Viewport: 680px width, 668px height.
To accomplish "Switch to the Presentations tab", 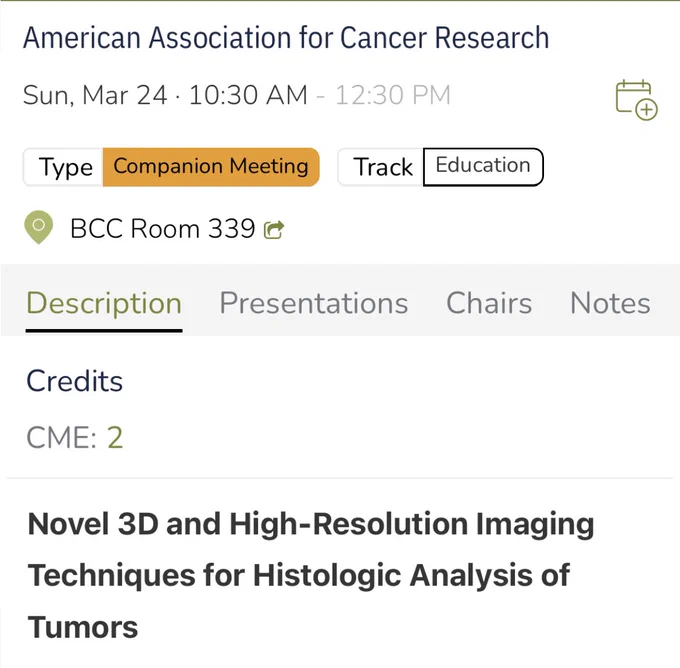I will (314, 303).
